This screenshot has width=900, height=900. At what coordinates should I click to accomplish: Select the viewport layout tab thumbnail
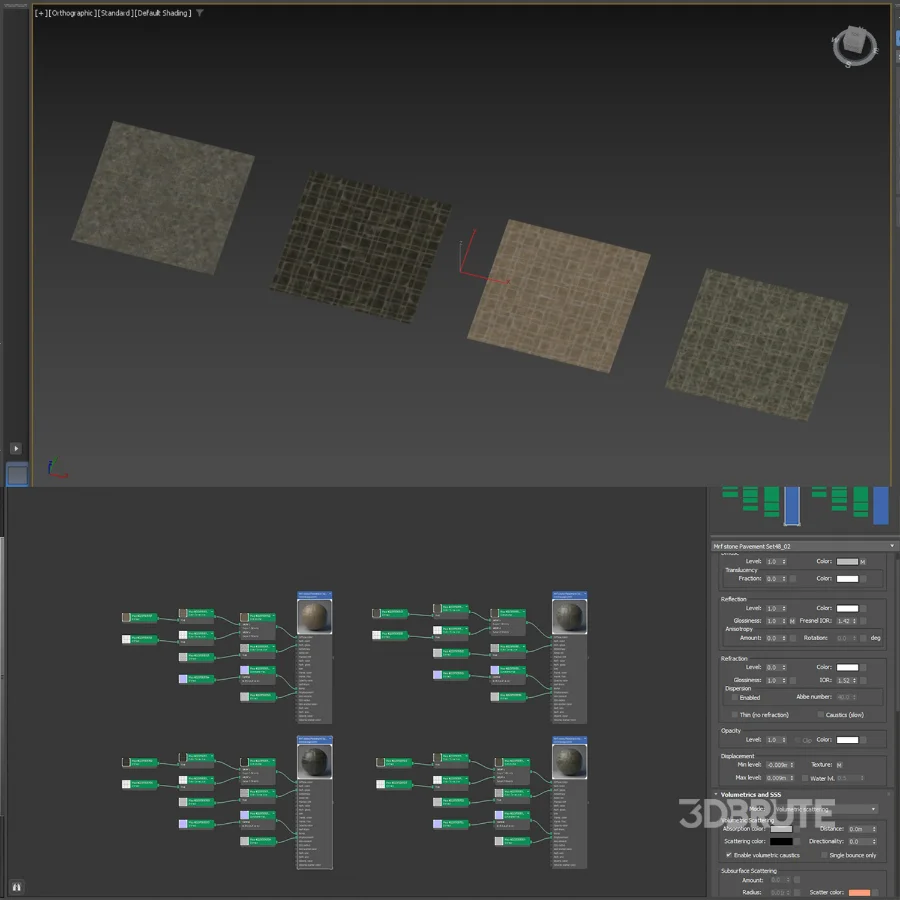click(x=17, y=475)
